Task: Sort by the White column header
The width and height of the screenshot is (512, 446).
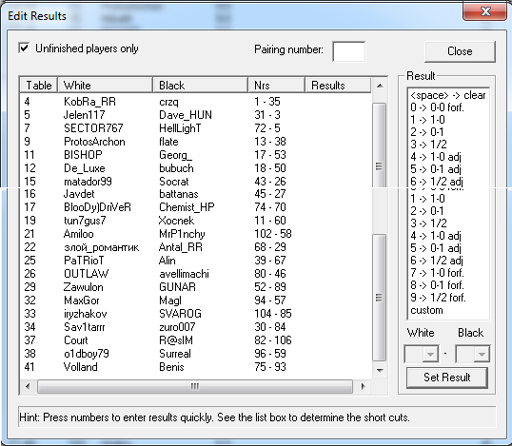Action: coord(105,85)
